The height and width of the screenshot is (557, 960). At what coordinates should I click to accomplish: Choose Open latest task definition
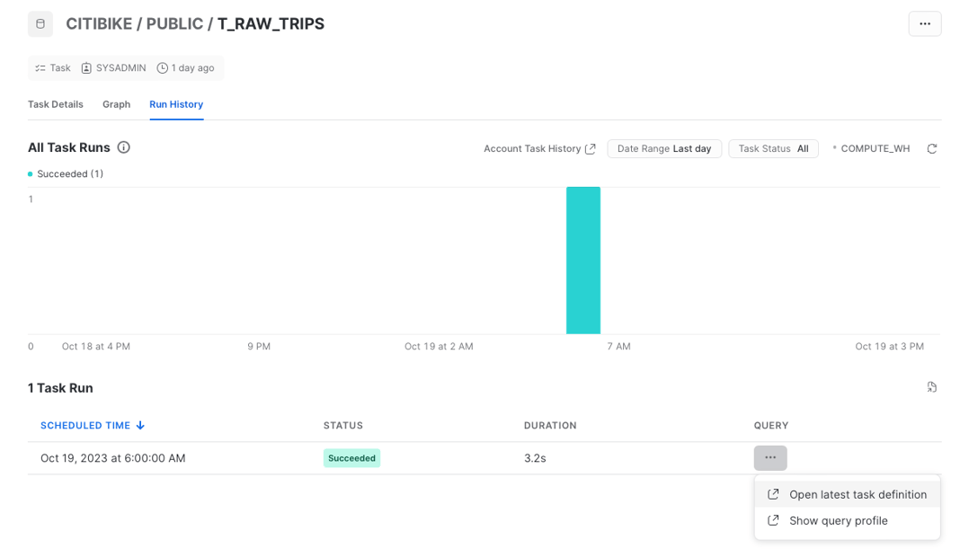(847, 495)
